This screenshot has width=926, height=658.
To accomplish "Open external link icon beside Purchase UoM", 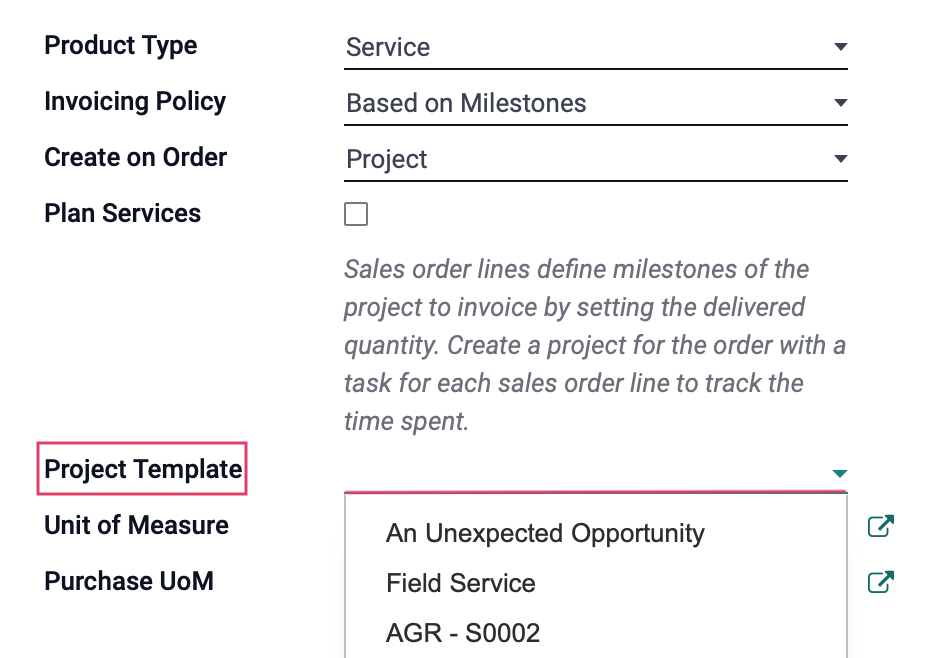I will coord(880,582).
